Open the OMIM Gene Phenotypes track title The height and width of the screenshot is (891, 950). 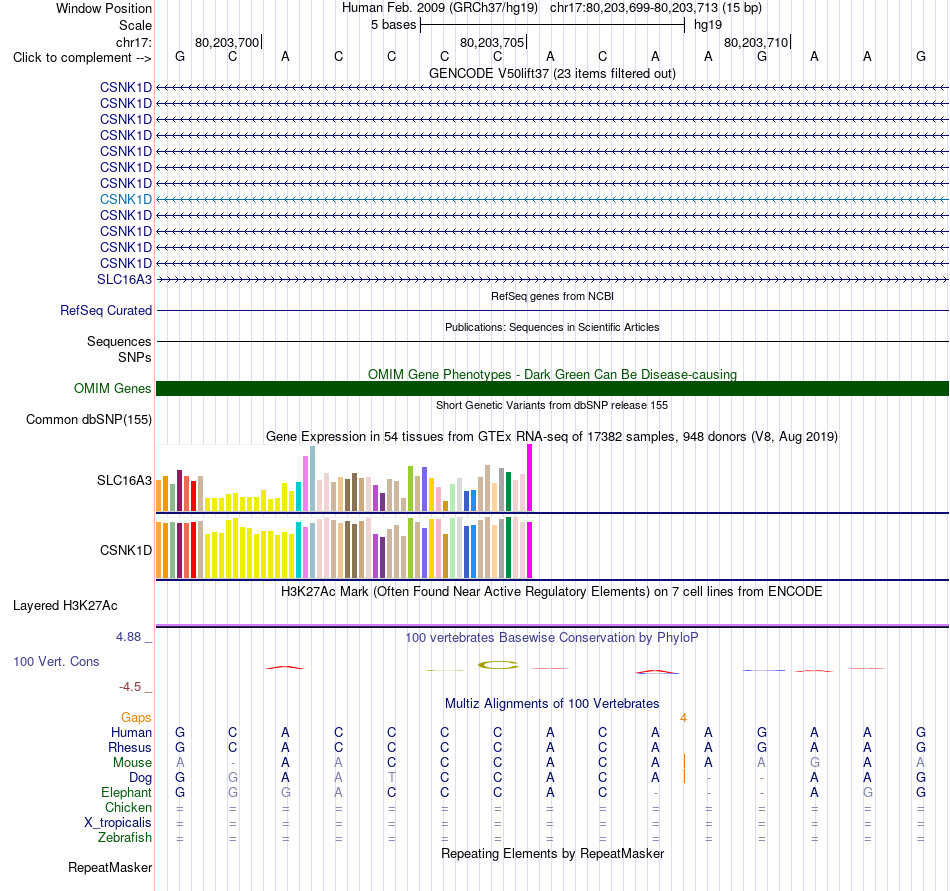tap(552, 374)
